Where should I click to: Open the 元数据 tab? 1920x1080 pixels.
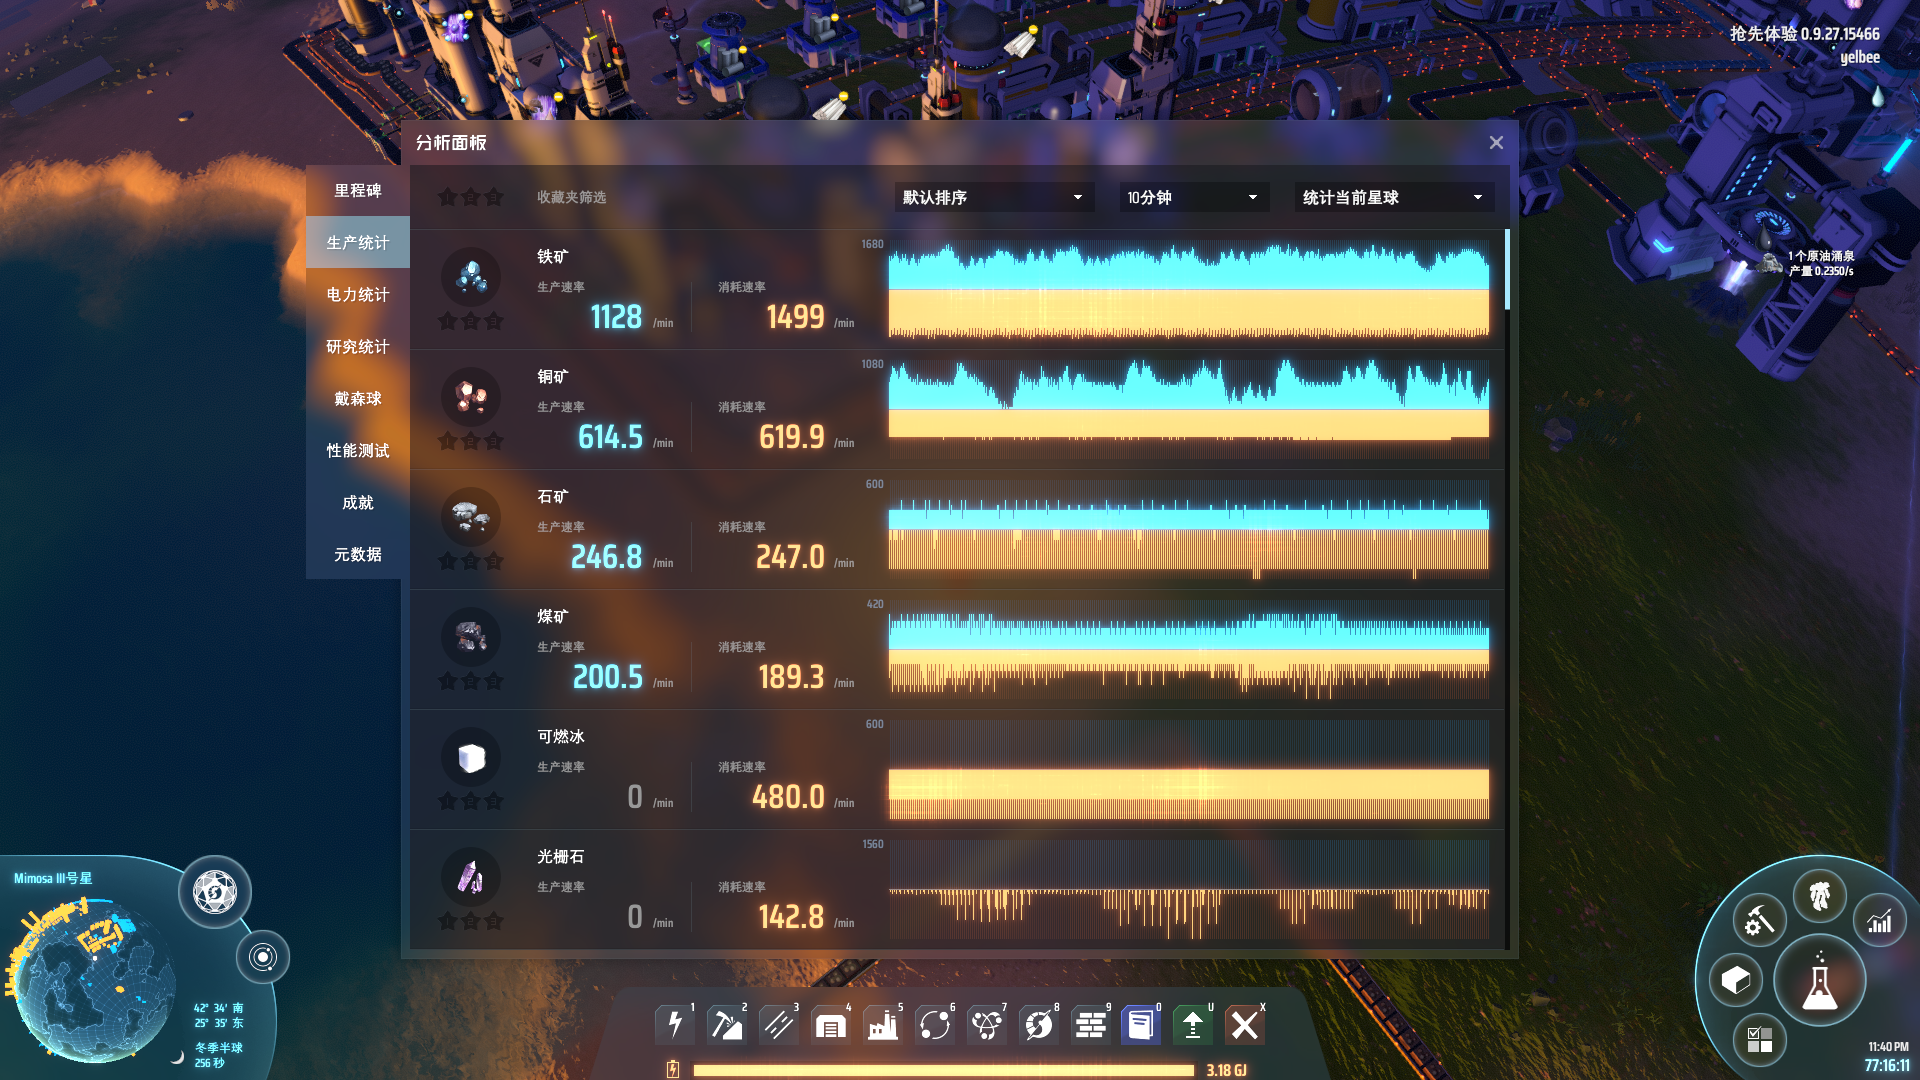358,554
